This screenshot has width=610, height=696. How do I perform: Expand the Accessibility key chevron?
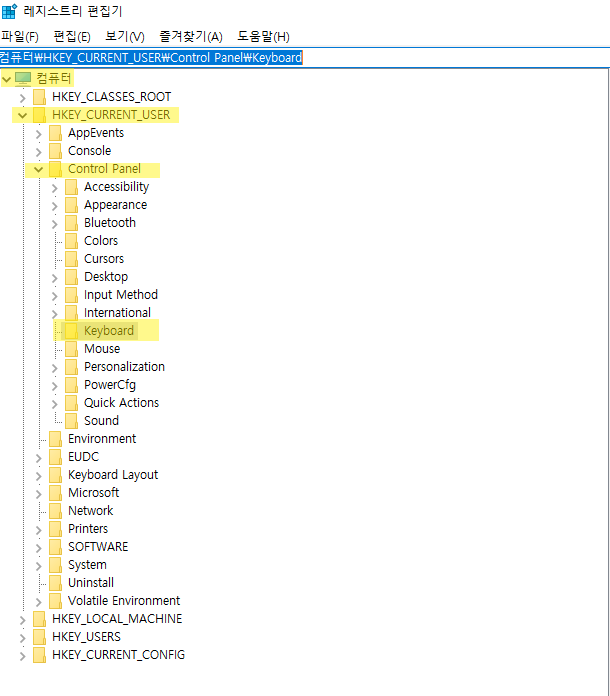(x=55, y=187)
